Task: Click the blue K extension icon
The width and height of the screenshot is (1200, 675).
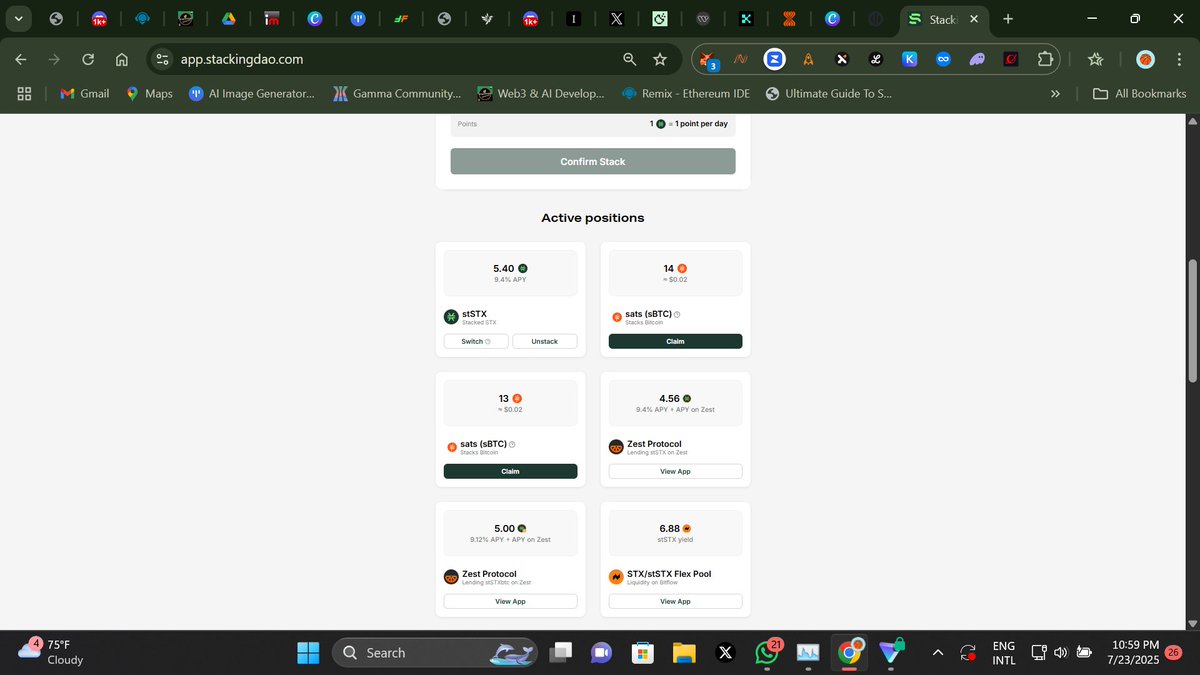Action: 909,59
